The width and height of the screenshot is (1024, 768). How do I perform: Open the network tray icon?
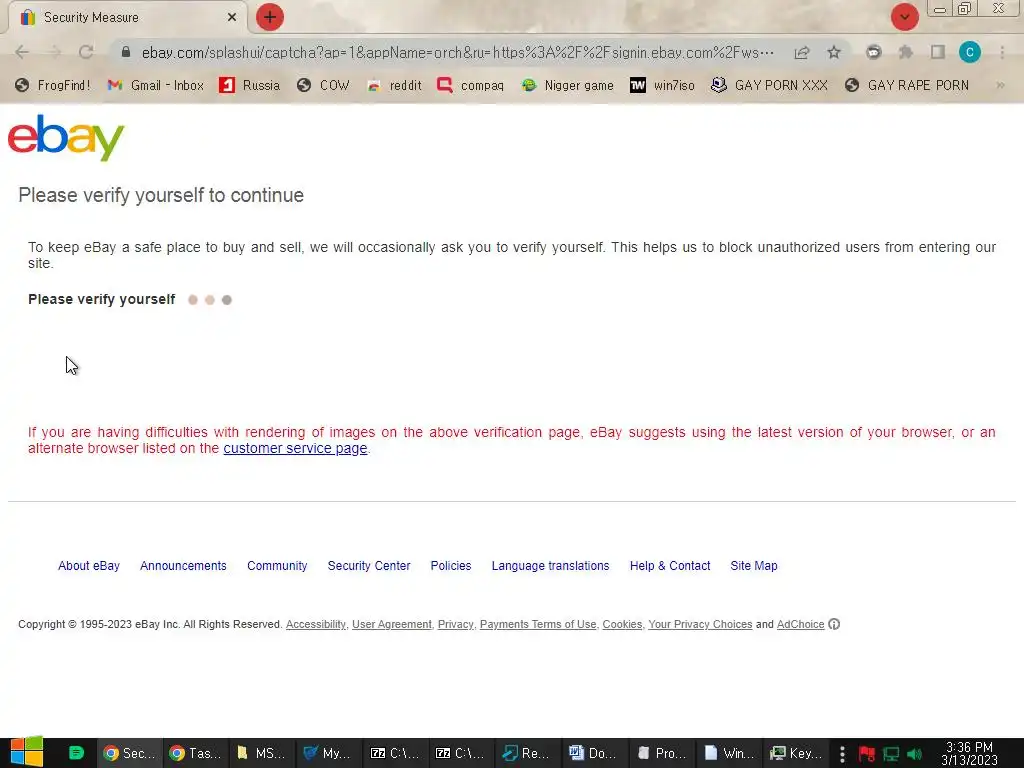(891, 754)
